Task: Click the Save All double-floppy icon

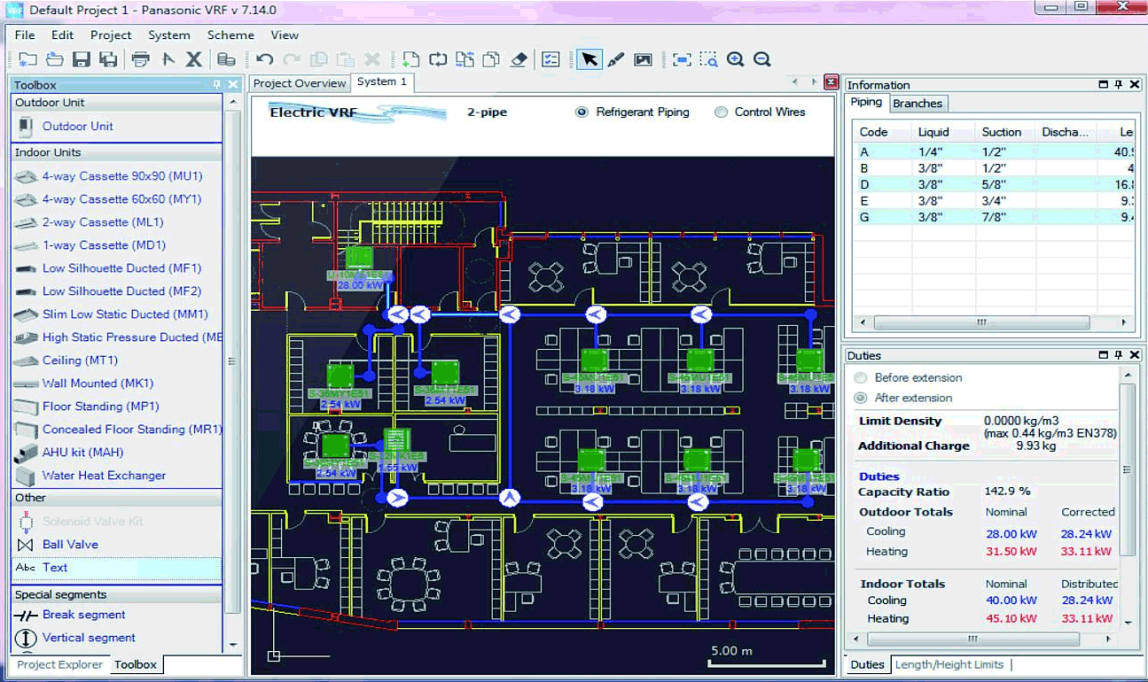Action: [x=108, y=59]
